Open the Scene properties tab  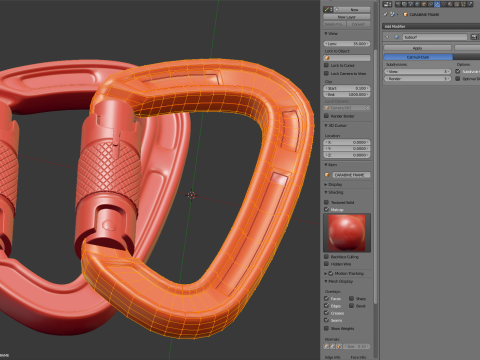(x=411, y=4)
